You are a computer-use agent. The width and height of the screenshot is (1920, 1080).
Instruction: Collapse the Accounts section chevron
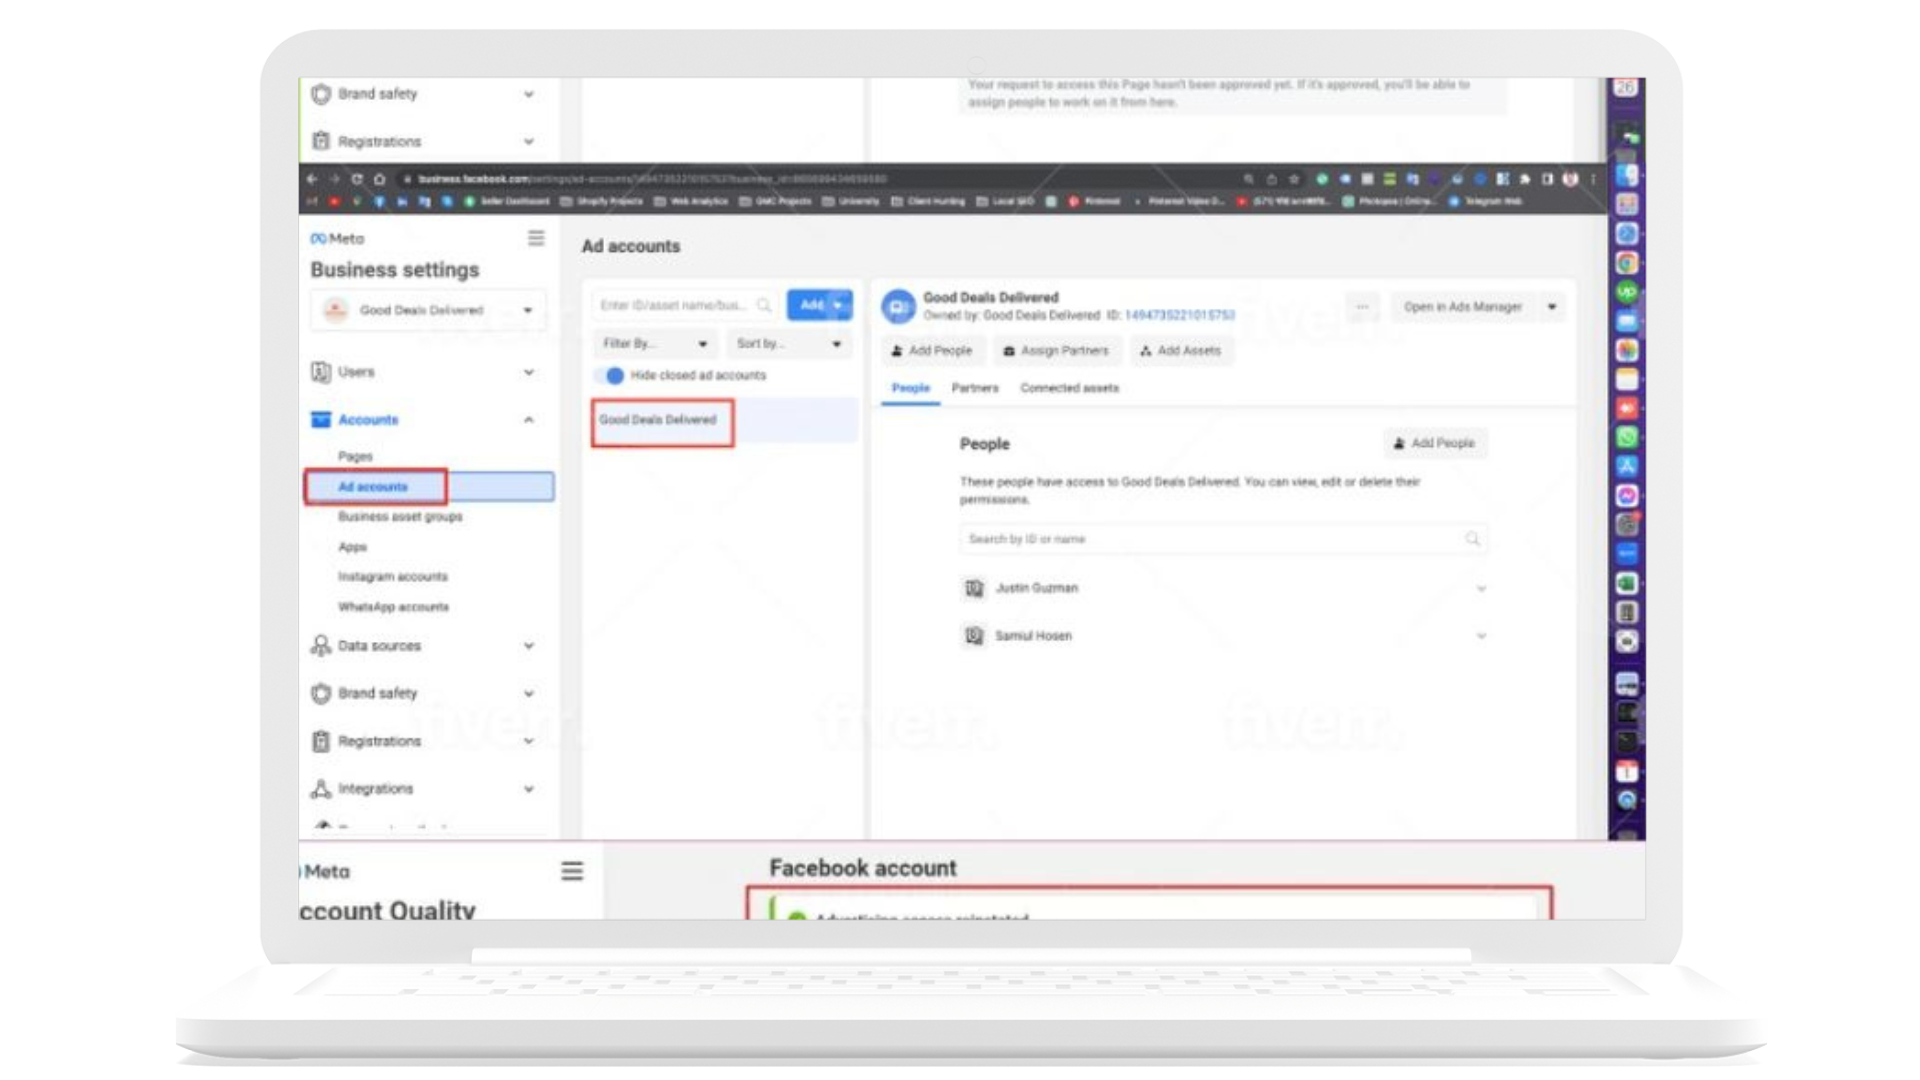click(529, 420)
